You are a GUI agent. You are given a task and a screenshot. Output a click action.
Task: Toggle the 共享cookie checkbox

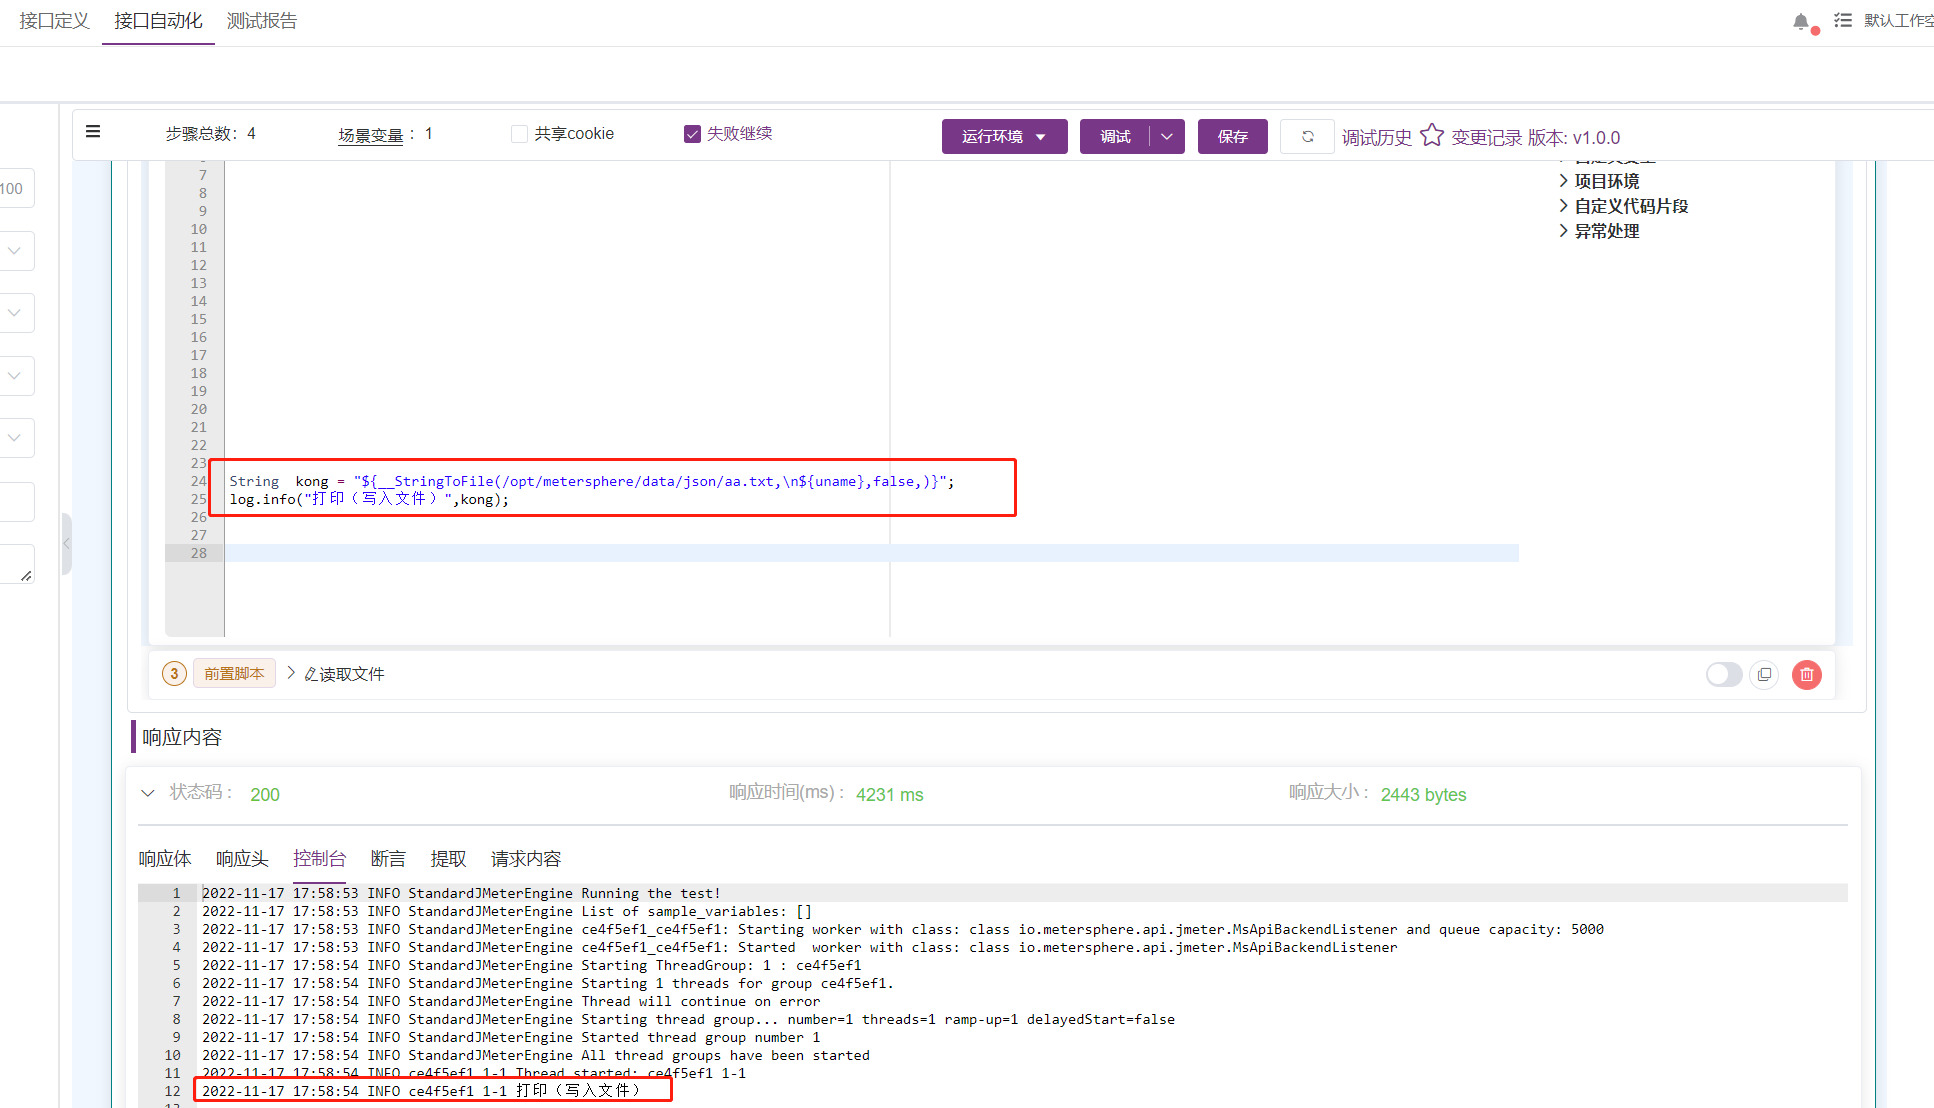click(x=519, y=134)
